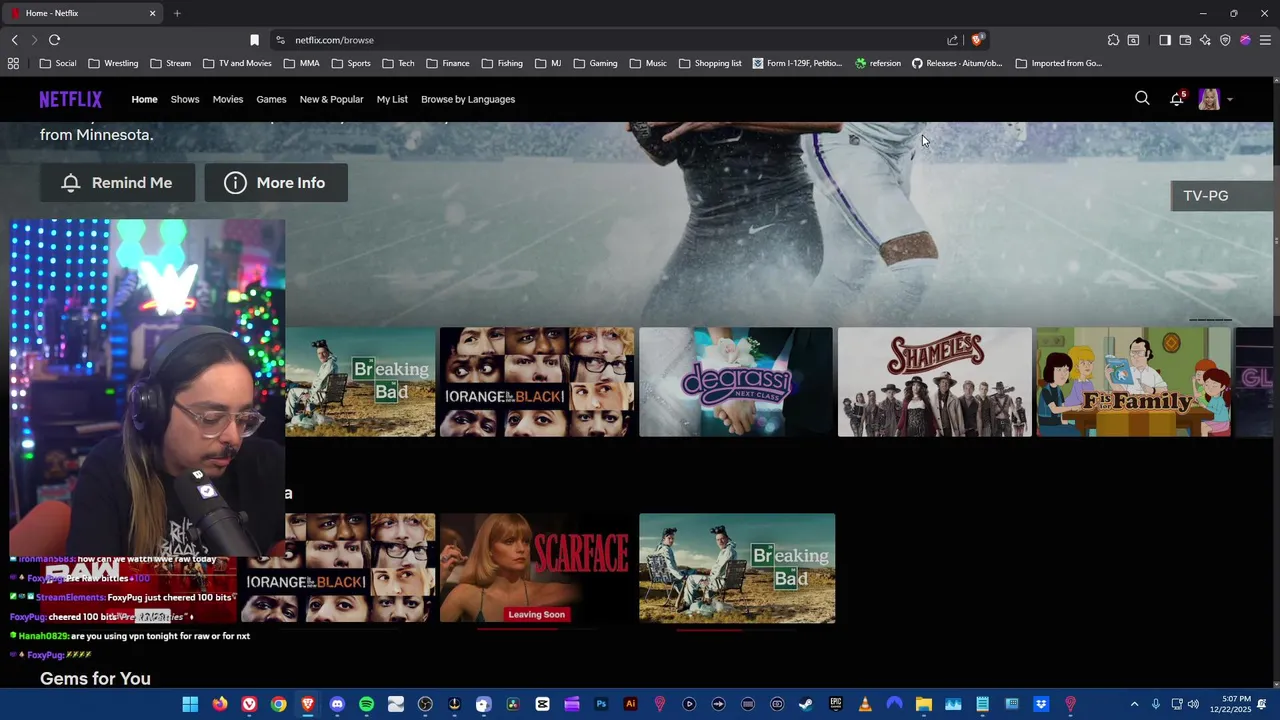Open Shopping list bookmarks folder
1280x720 pixels.
click(710, 63)
